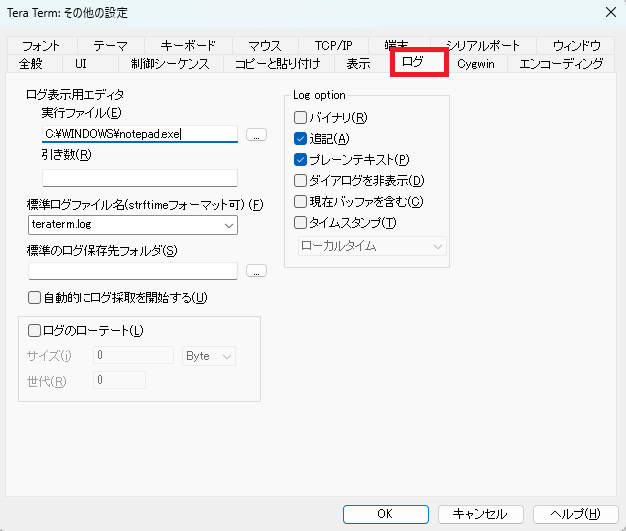Uncheck the 追記 option
626x531 pixels.
click(301, 139)
